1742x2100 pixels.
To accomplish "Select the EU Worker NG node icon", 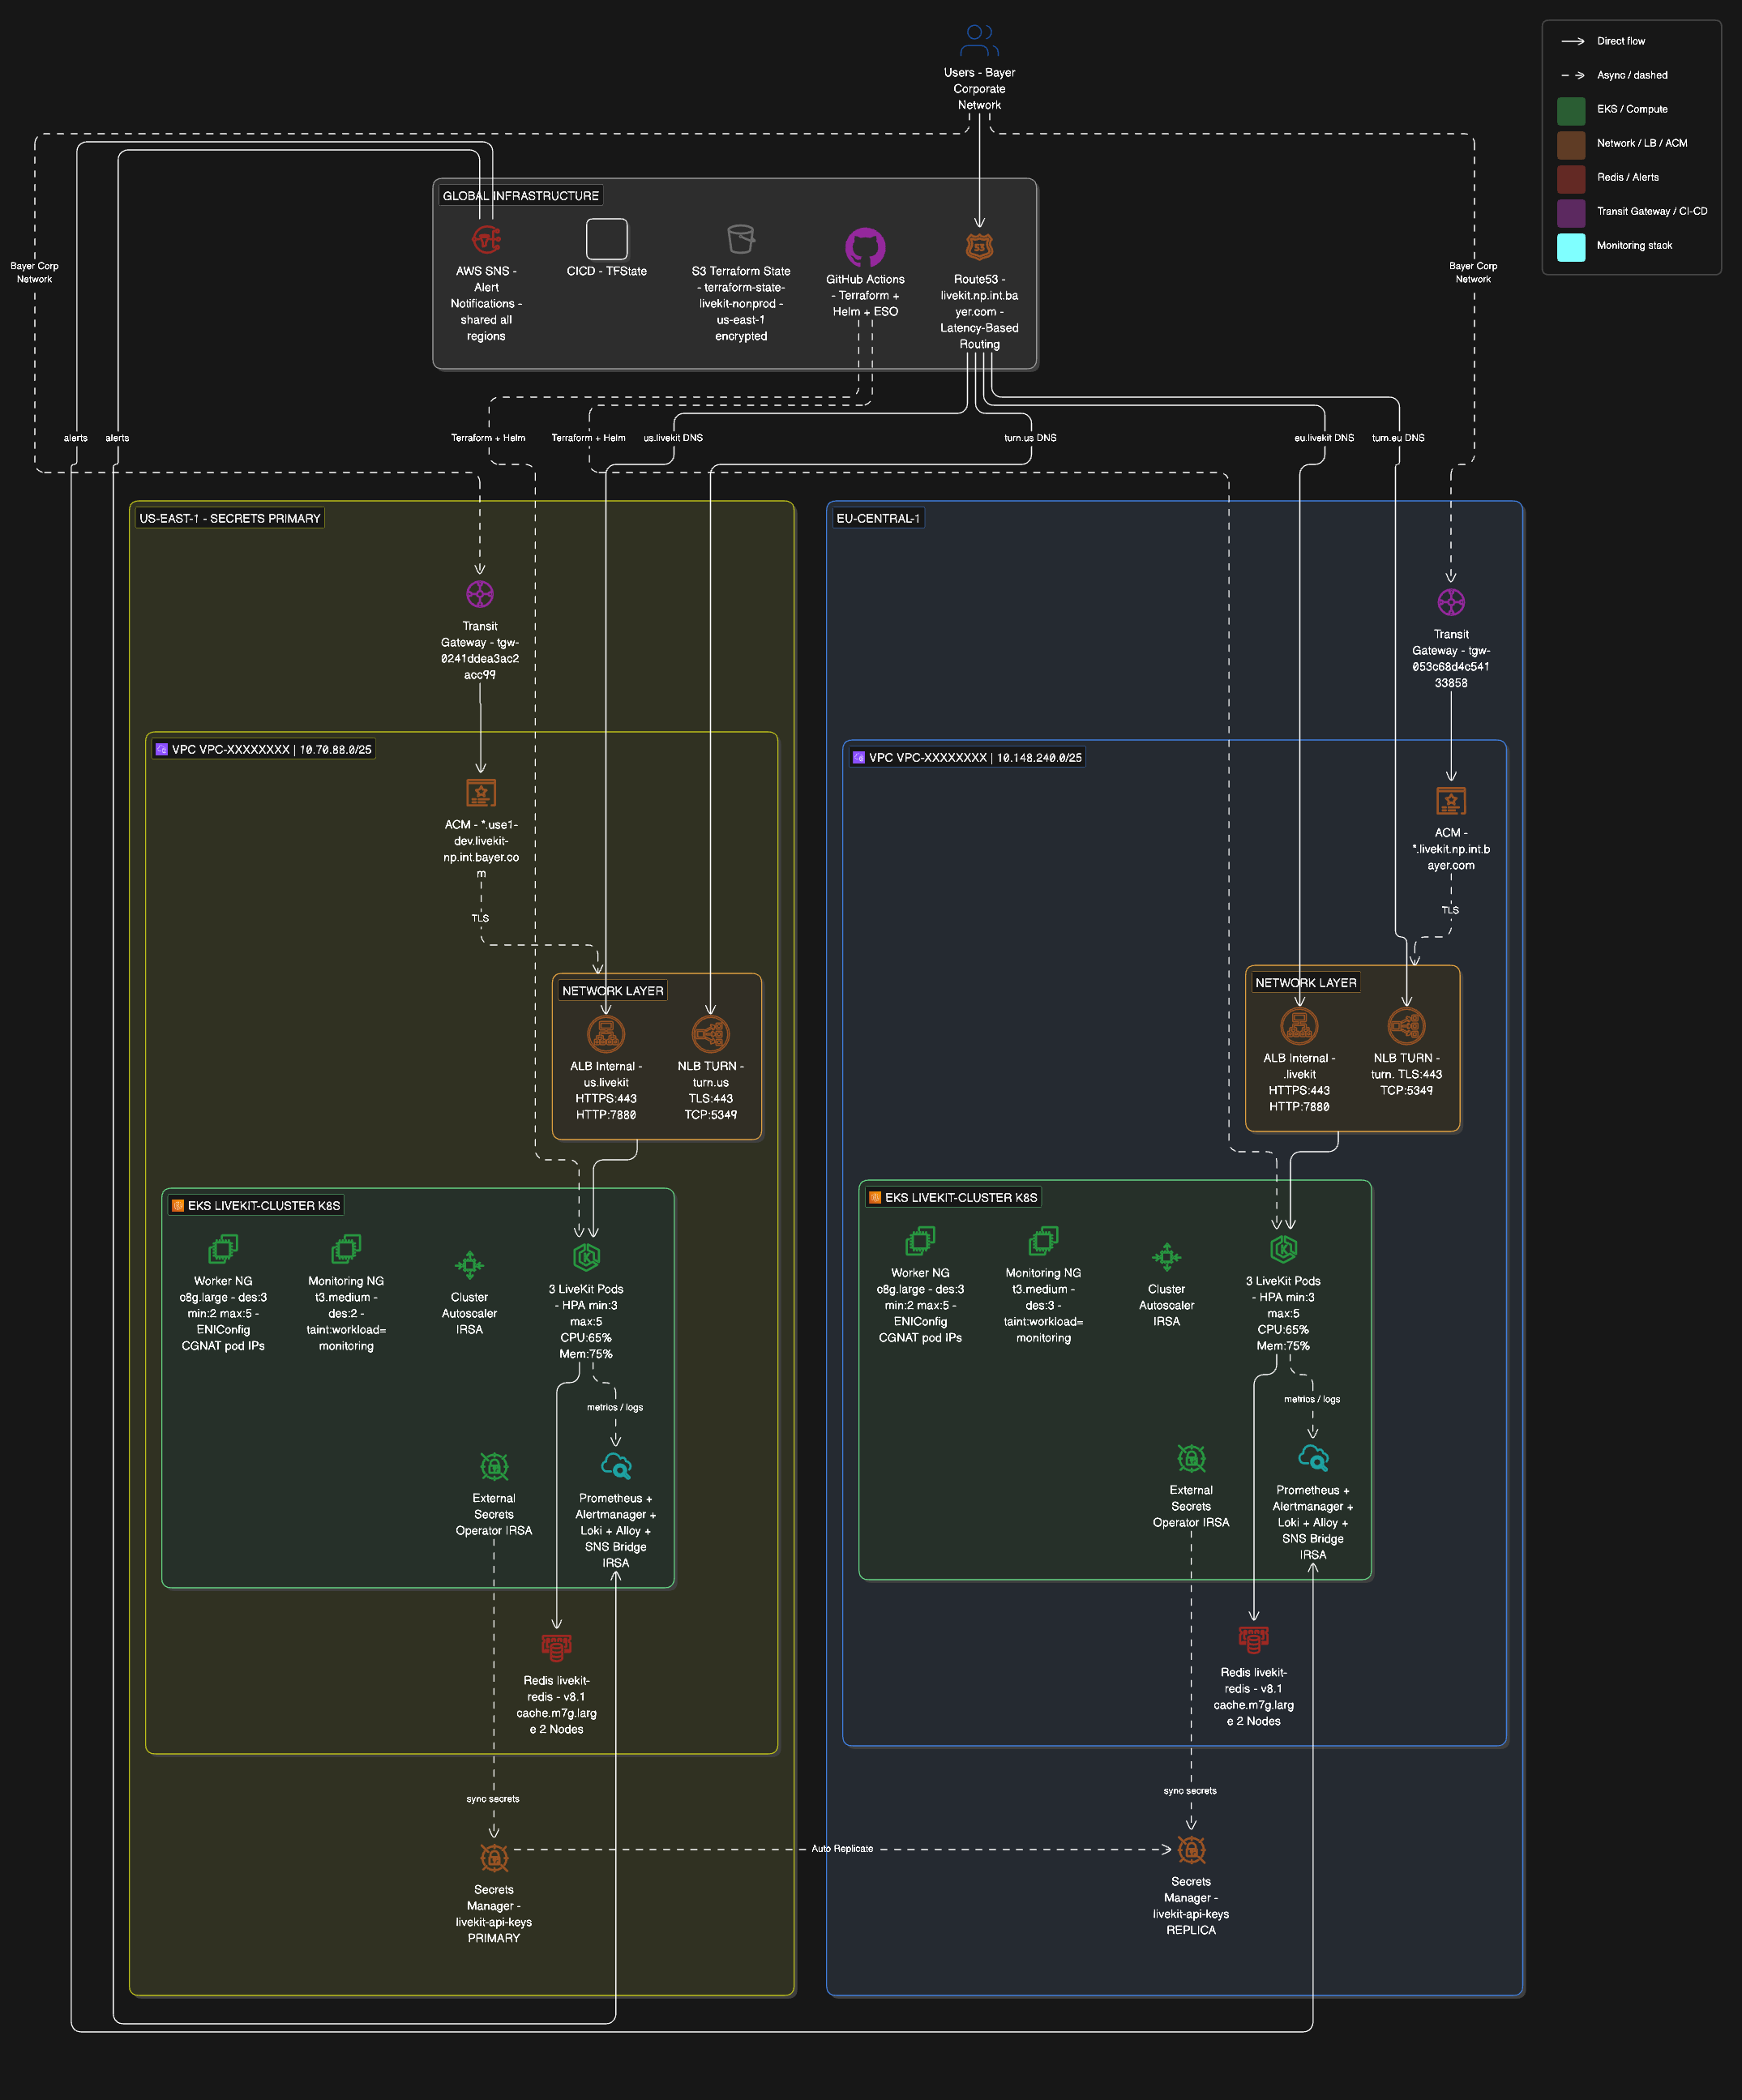I will pos(920,1241).
